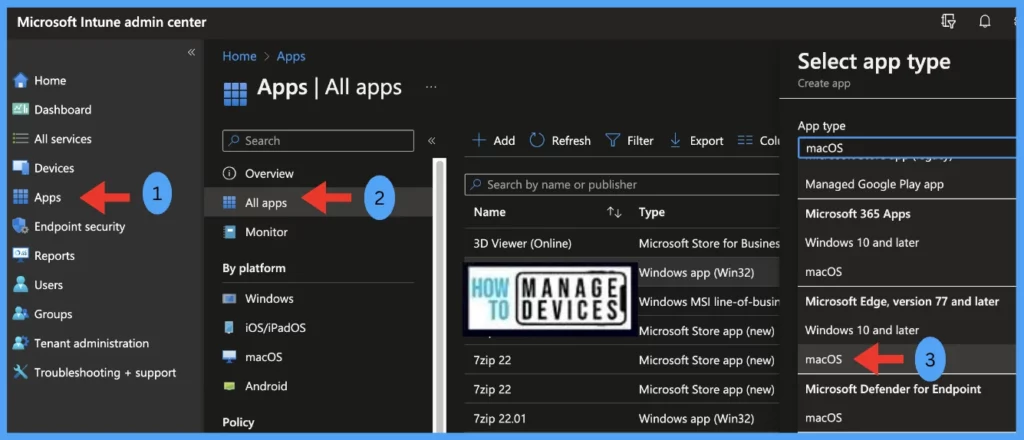1024x440 pixels.
Task: Click the Windows app (Win32) cell for 7zip 22.01
Action: tap(696, 418)
